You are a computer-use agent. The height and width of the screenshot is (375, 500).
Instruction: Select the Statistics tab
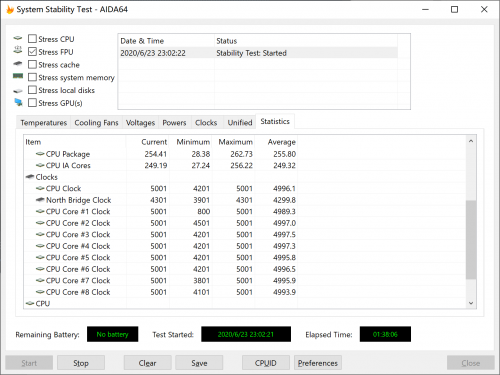(275, 121)
